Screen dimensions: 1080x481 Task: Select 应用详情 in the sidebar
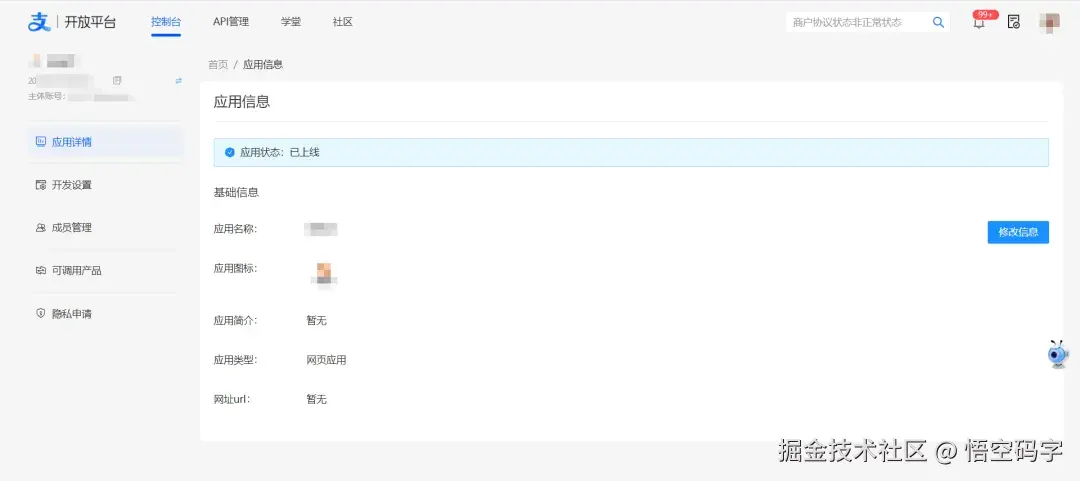coord(105,142)
